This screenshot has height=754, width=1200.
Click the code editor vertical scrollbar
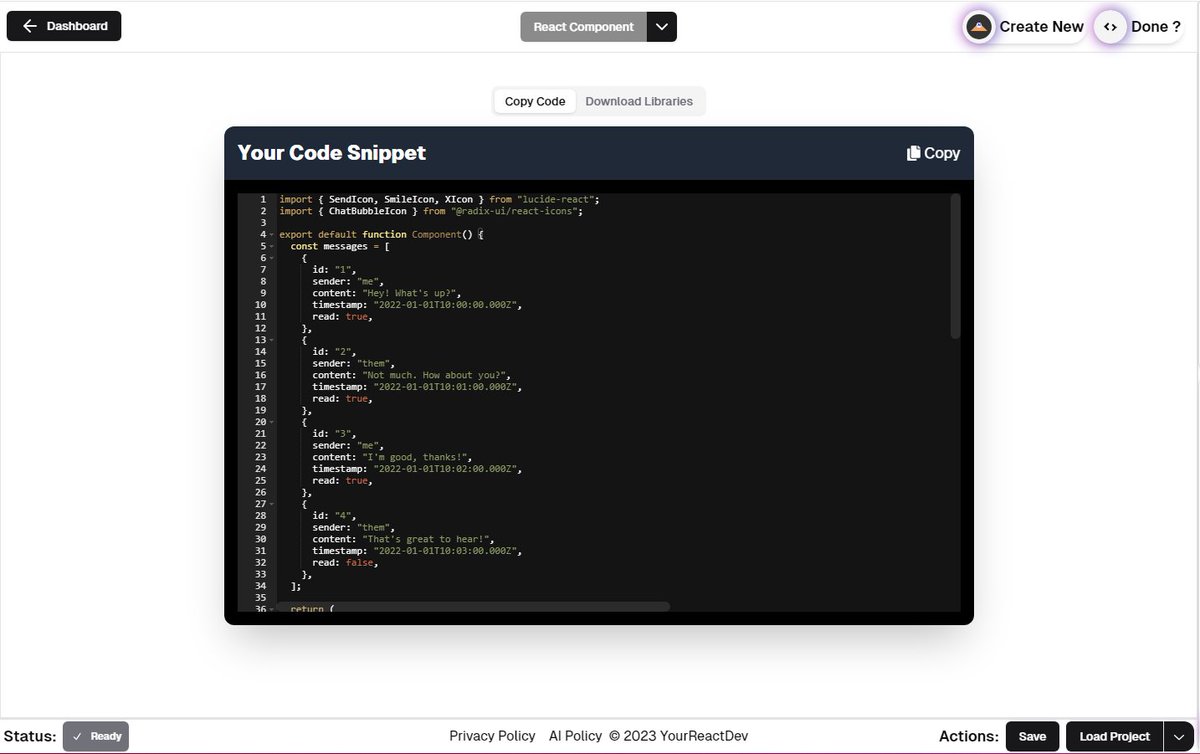(955, 266)
